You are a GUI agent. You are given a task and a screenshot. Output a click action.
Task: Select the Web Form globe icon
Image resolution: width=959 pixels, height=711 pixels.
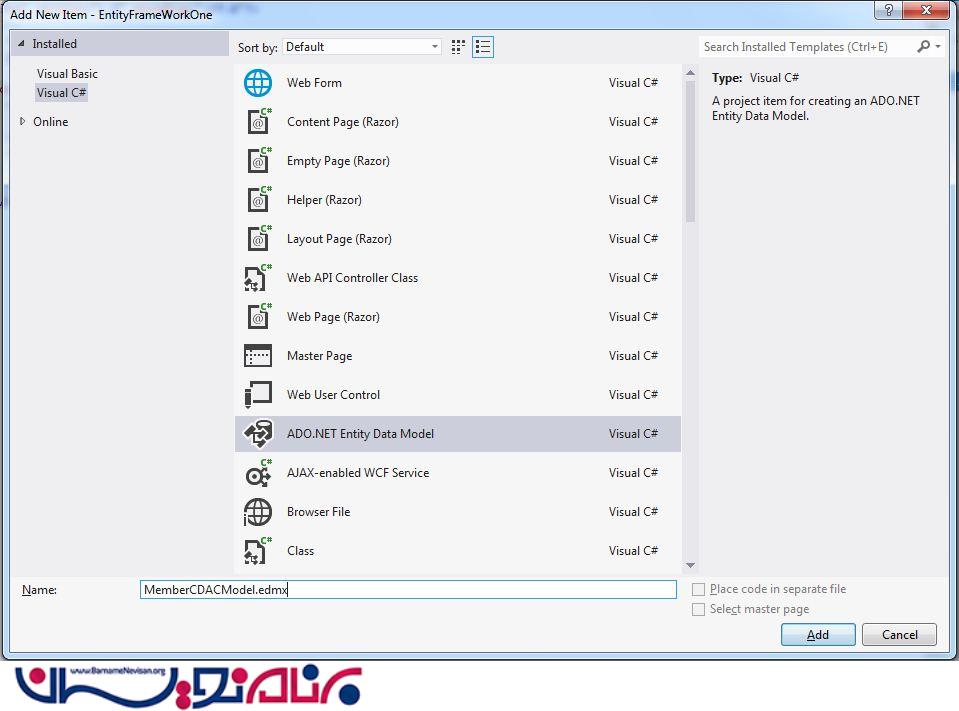click(258, 83)
